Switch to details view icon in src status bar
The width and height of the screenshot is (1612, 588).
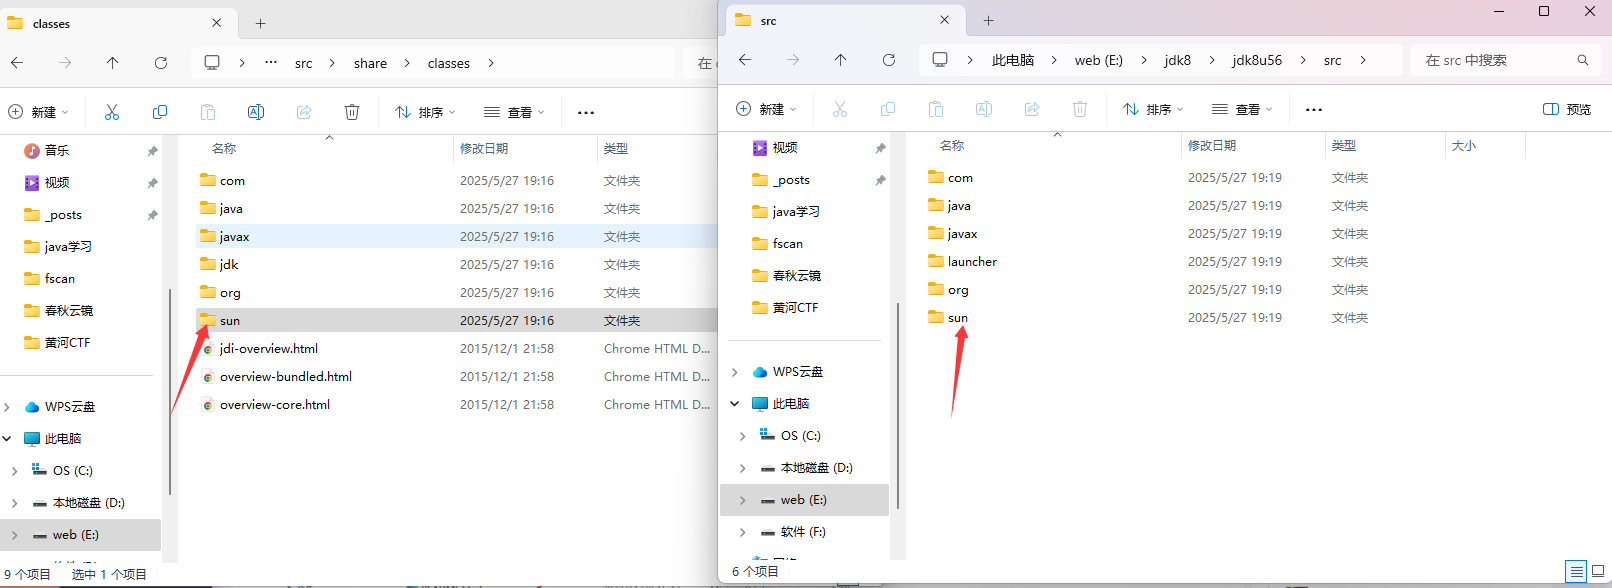(1576, 572)
